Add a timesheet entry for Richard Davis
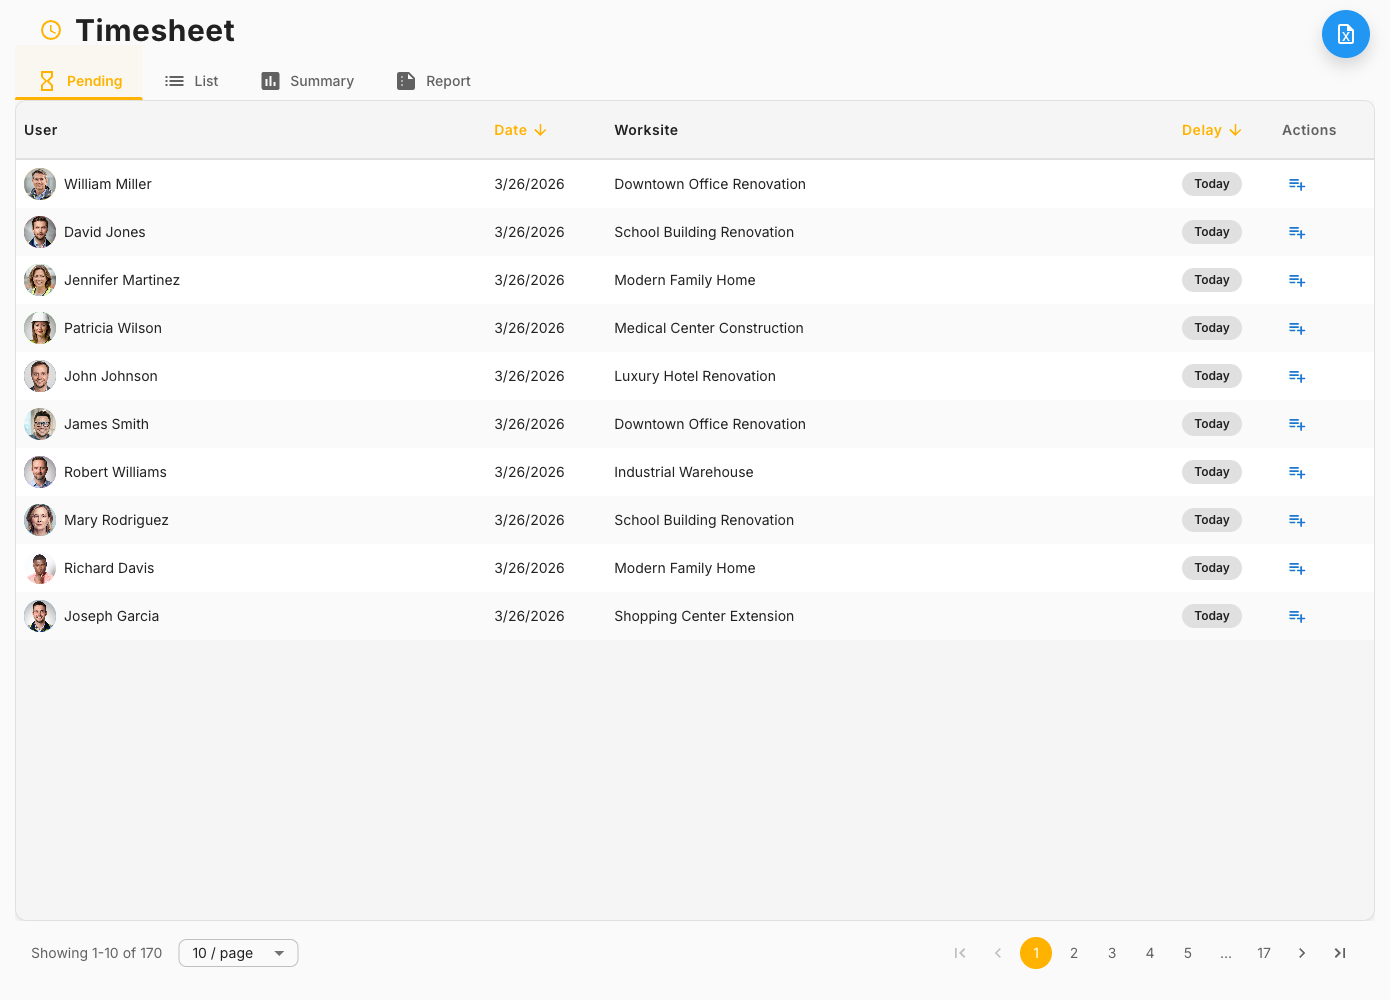This screenshot has height=1000, width=1390. click(x=1297, y=568)
